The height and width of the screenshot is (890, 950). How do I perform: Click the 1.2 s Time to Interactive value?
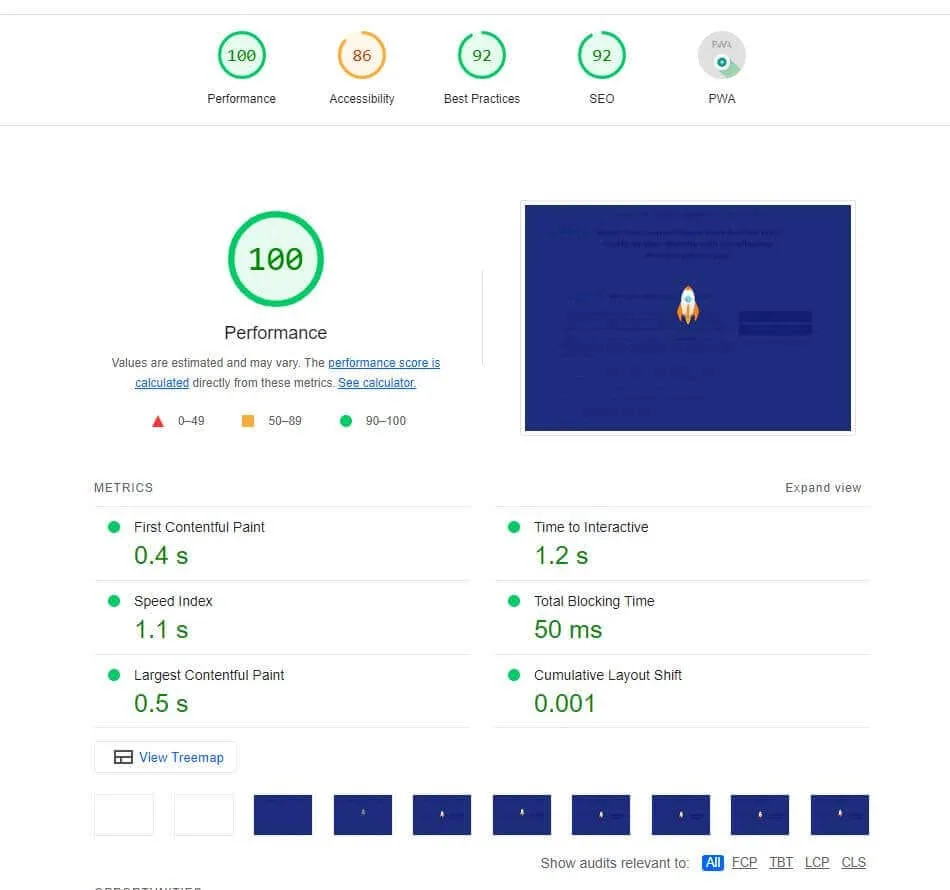pyautogui.click(x=561, y=556)
